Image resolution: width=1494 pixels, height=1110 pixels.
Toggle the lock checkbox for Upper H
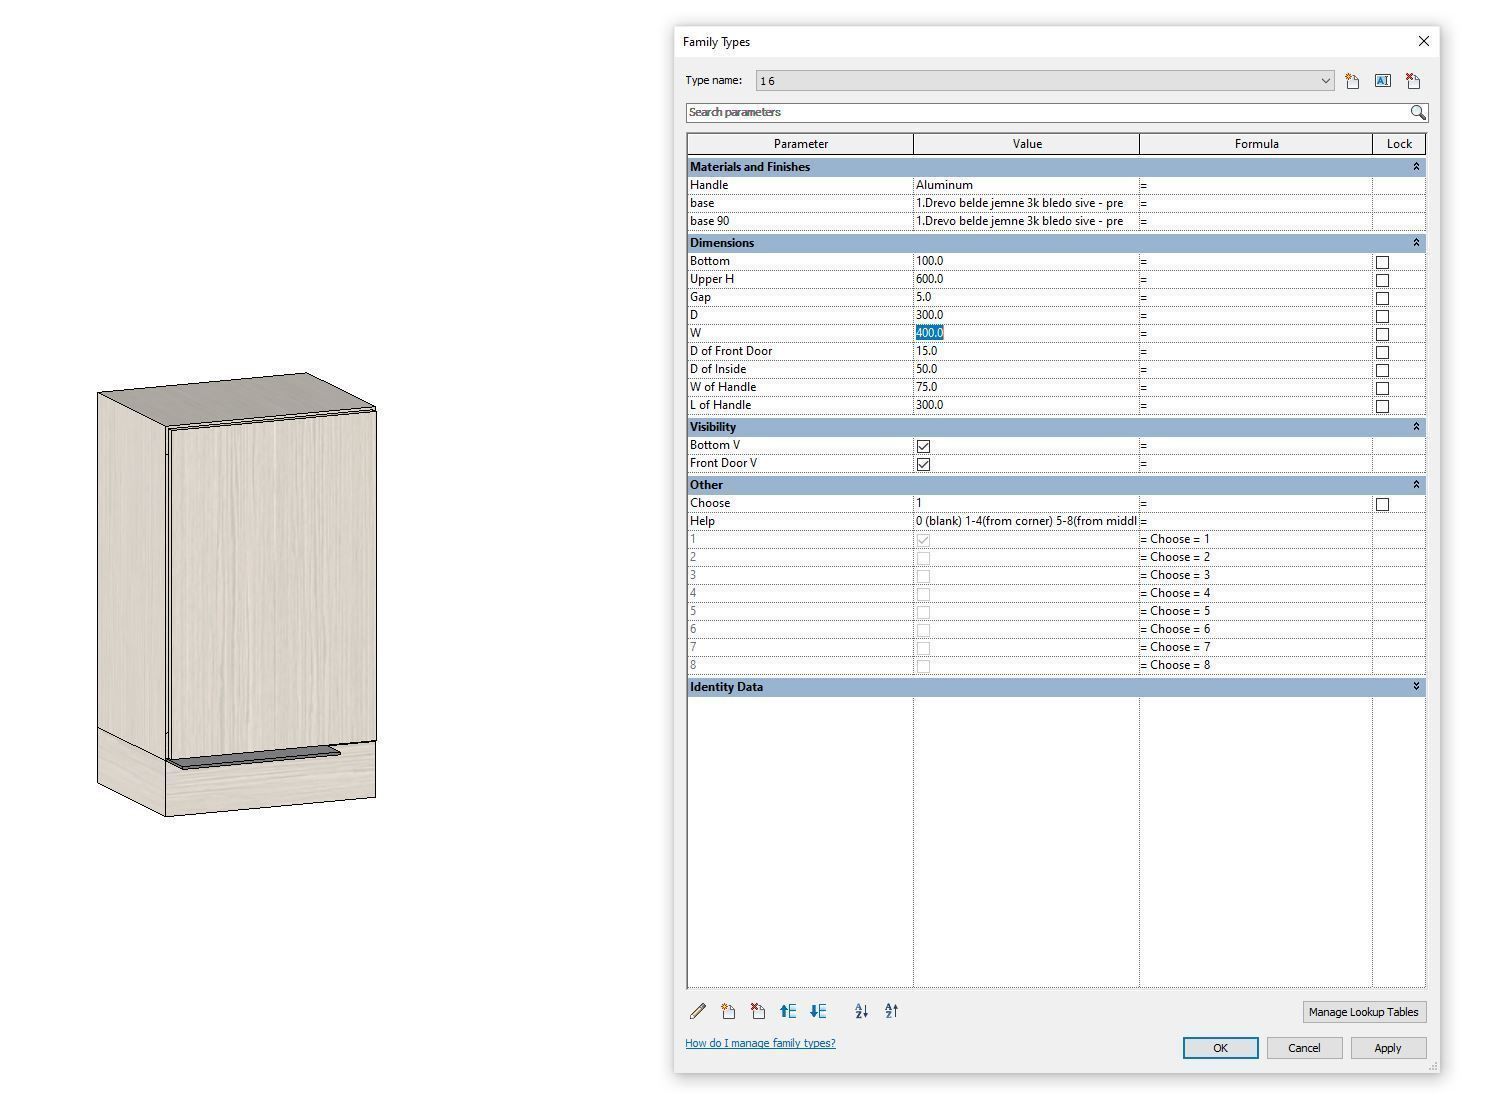[1382, 280]
